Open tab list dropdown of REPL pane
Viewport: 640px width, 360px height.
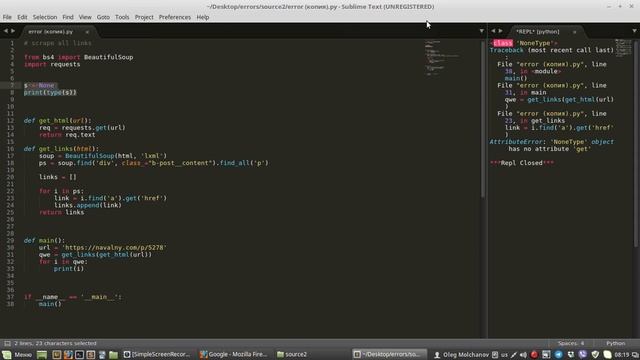pos(634,31)
